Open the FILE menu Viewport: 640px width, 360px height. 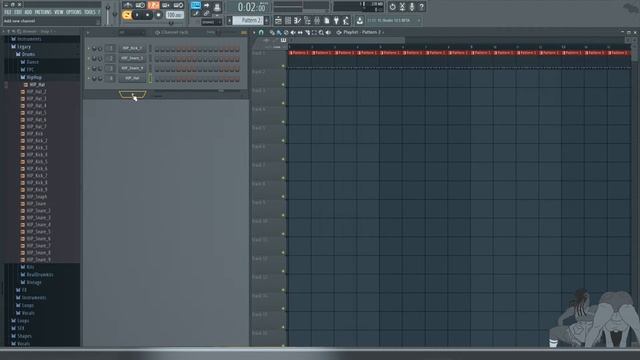pyautogui.click(x=7, y=12)
